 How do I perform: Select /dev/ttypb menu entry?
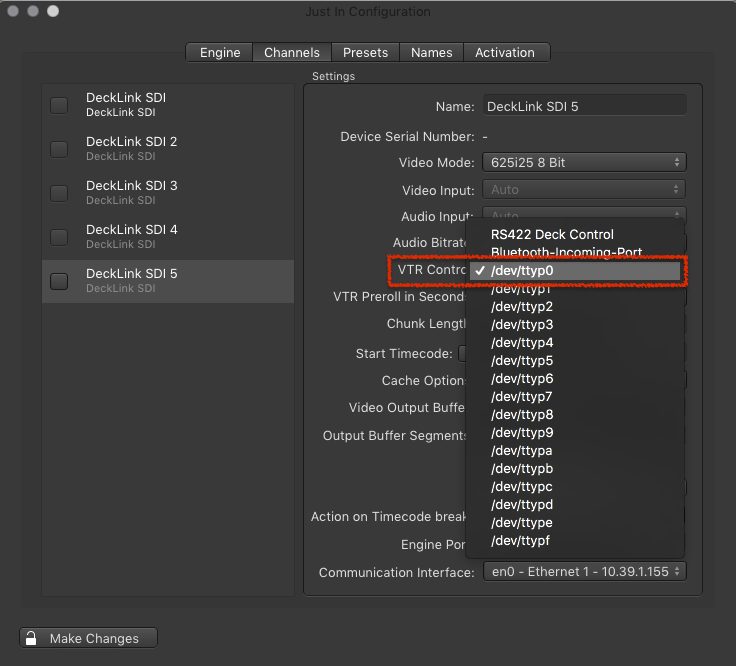(575, 468)
